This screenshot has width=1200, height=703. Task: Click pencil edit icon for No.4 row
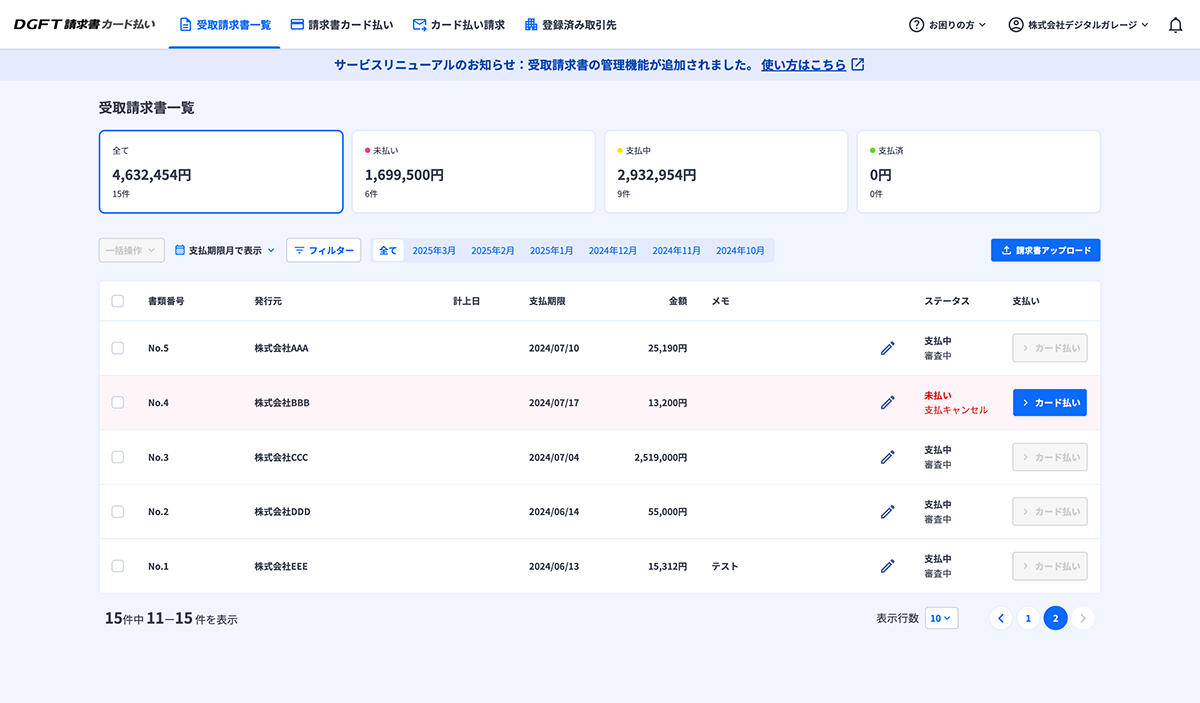coord(887,402)
